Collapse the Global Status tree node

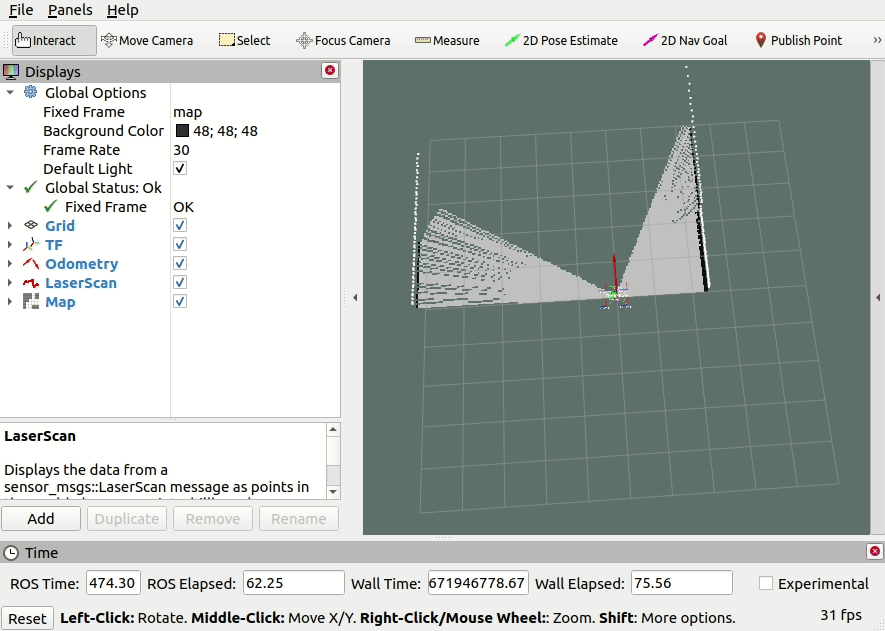tap(10, 187)
